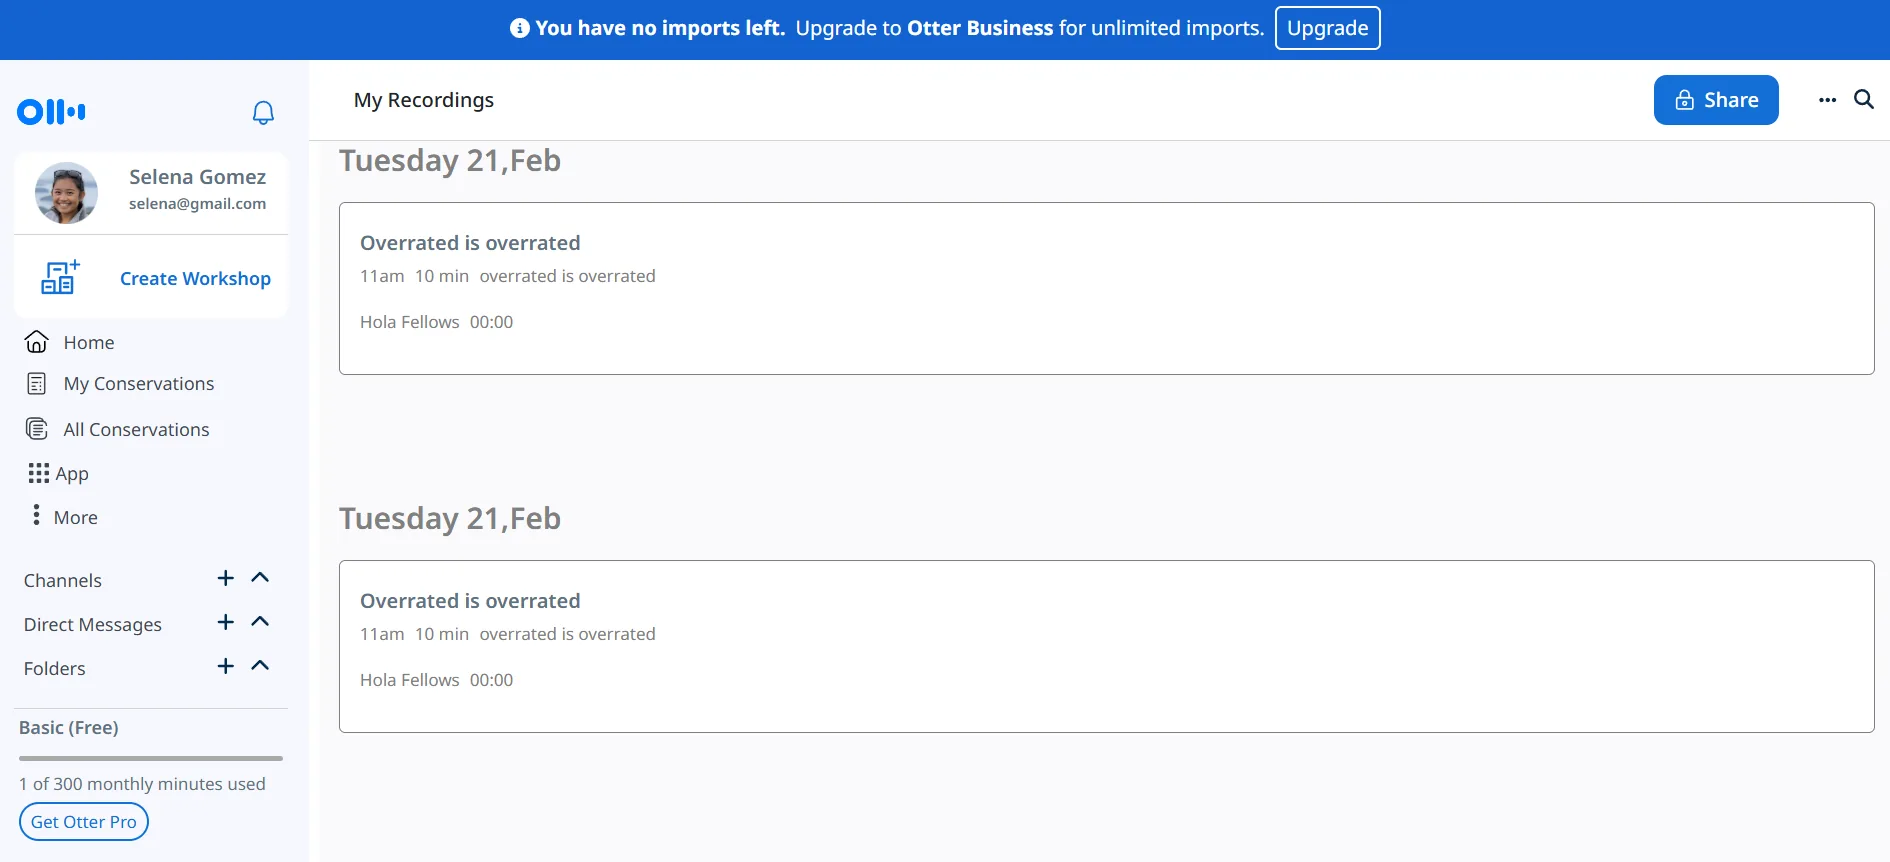
Task: Click the Get Otter Pro button
Action: click(84, 822)
